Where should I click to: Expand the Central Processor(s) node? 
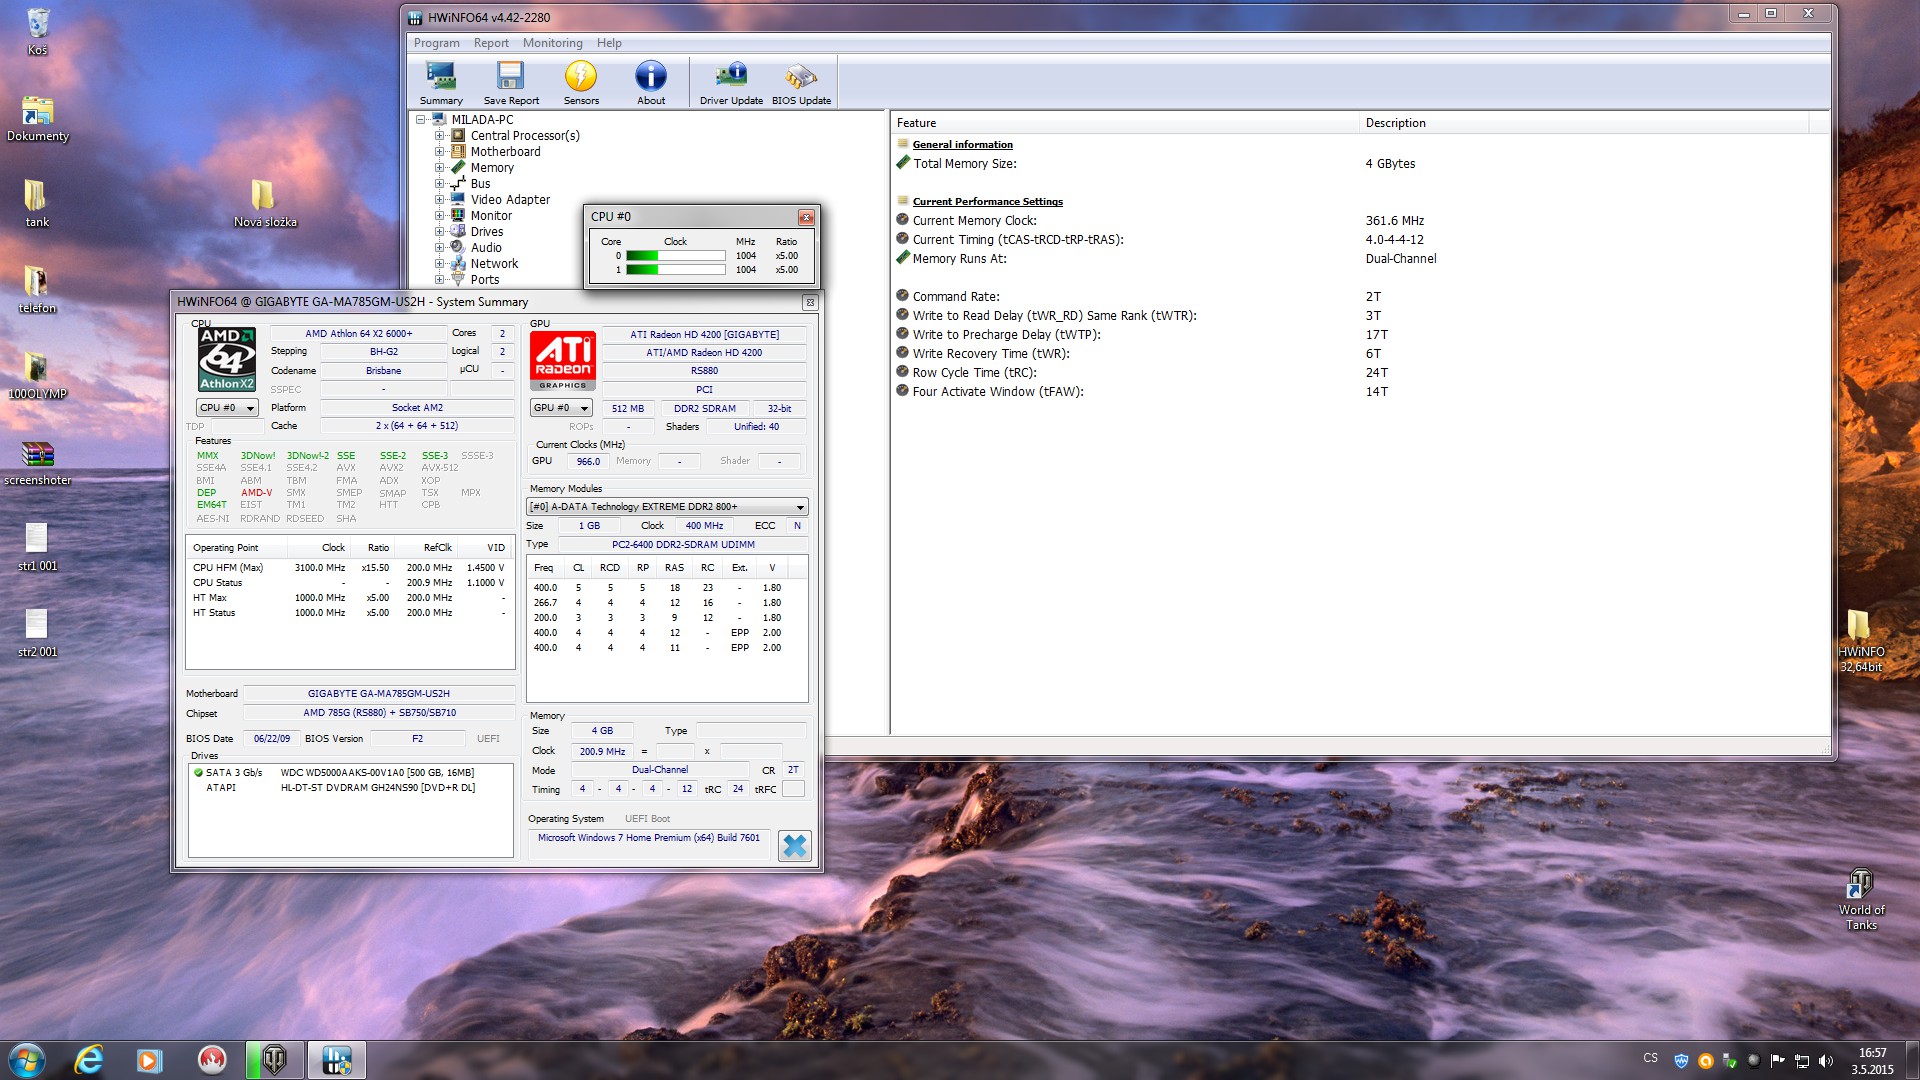(439, 136)
